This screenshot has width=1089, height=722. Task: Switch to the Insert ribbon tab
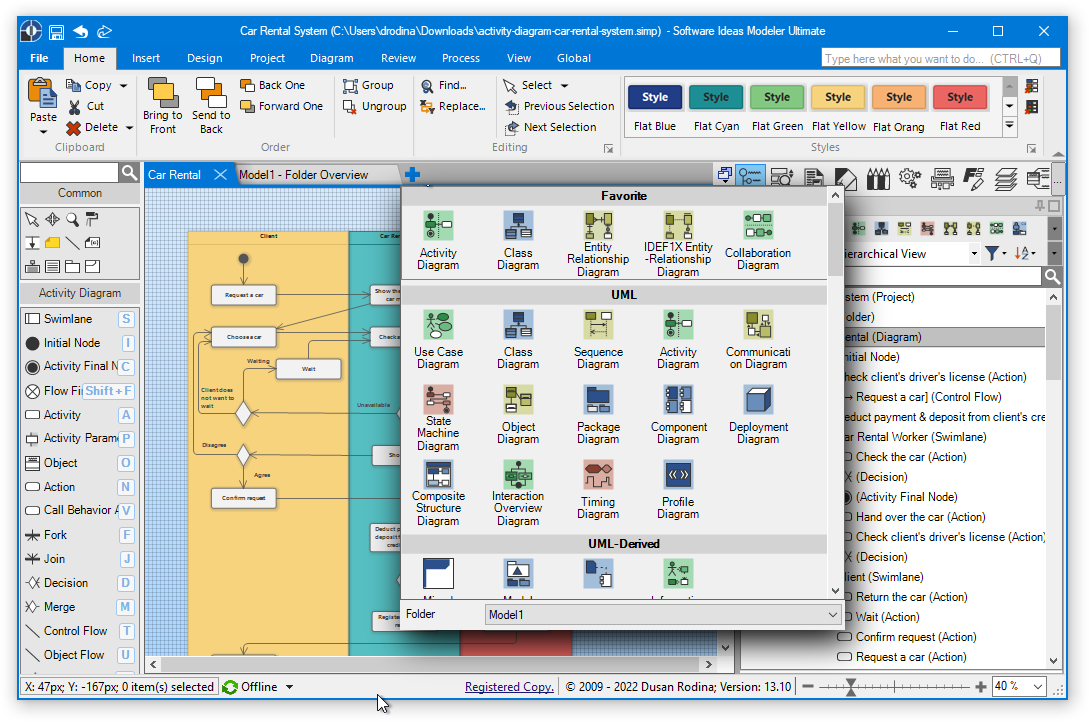[x=146, y=58]
